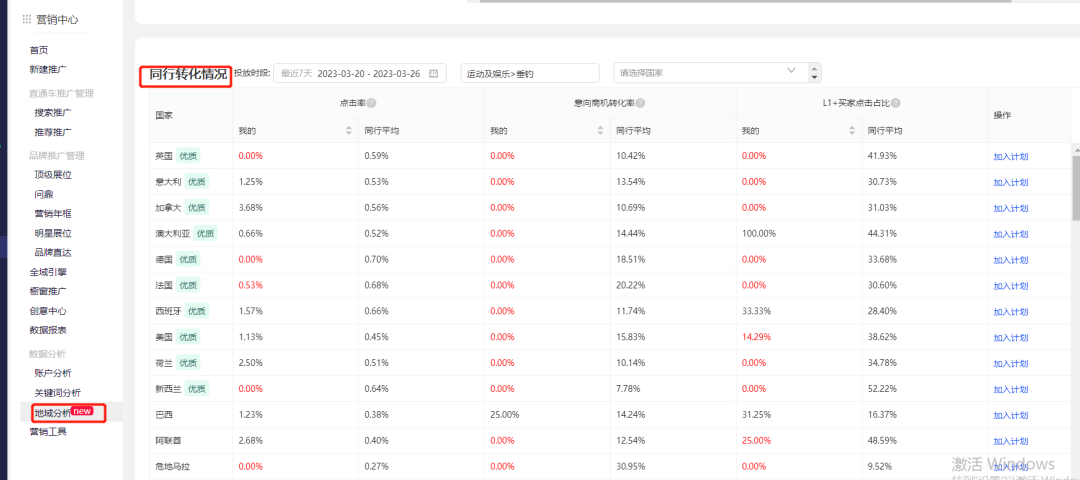Open 账户分析 in sidebar
This screenshot has height=480, width=1080.
pos(53,373)
